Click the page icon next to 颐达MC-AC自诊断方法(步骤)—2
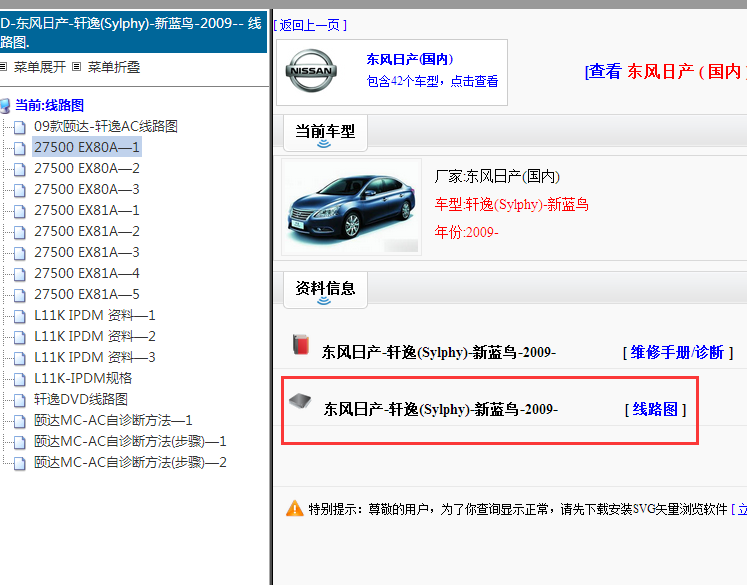Screen dimensions: 747x585 coord(20,463)
